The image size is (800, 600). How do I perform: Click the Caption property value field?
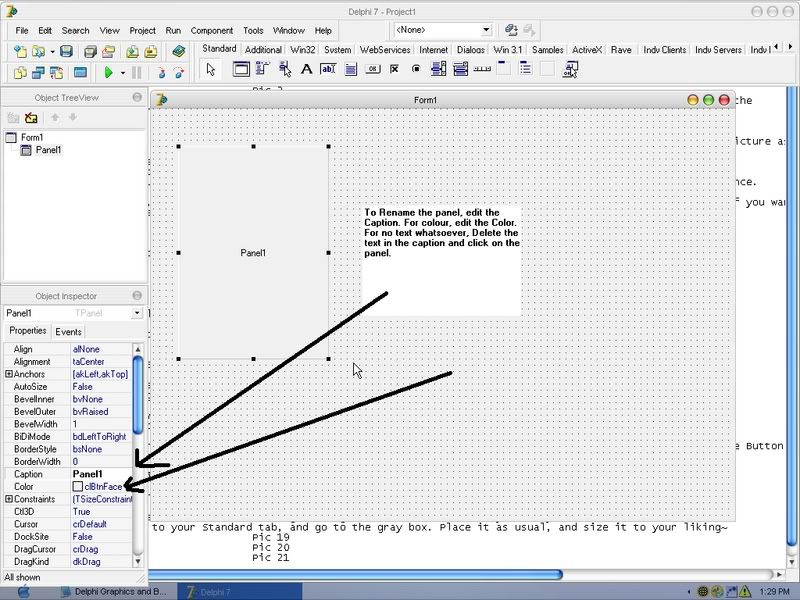(100, 474)
